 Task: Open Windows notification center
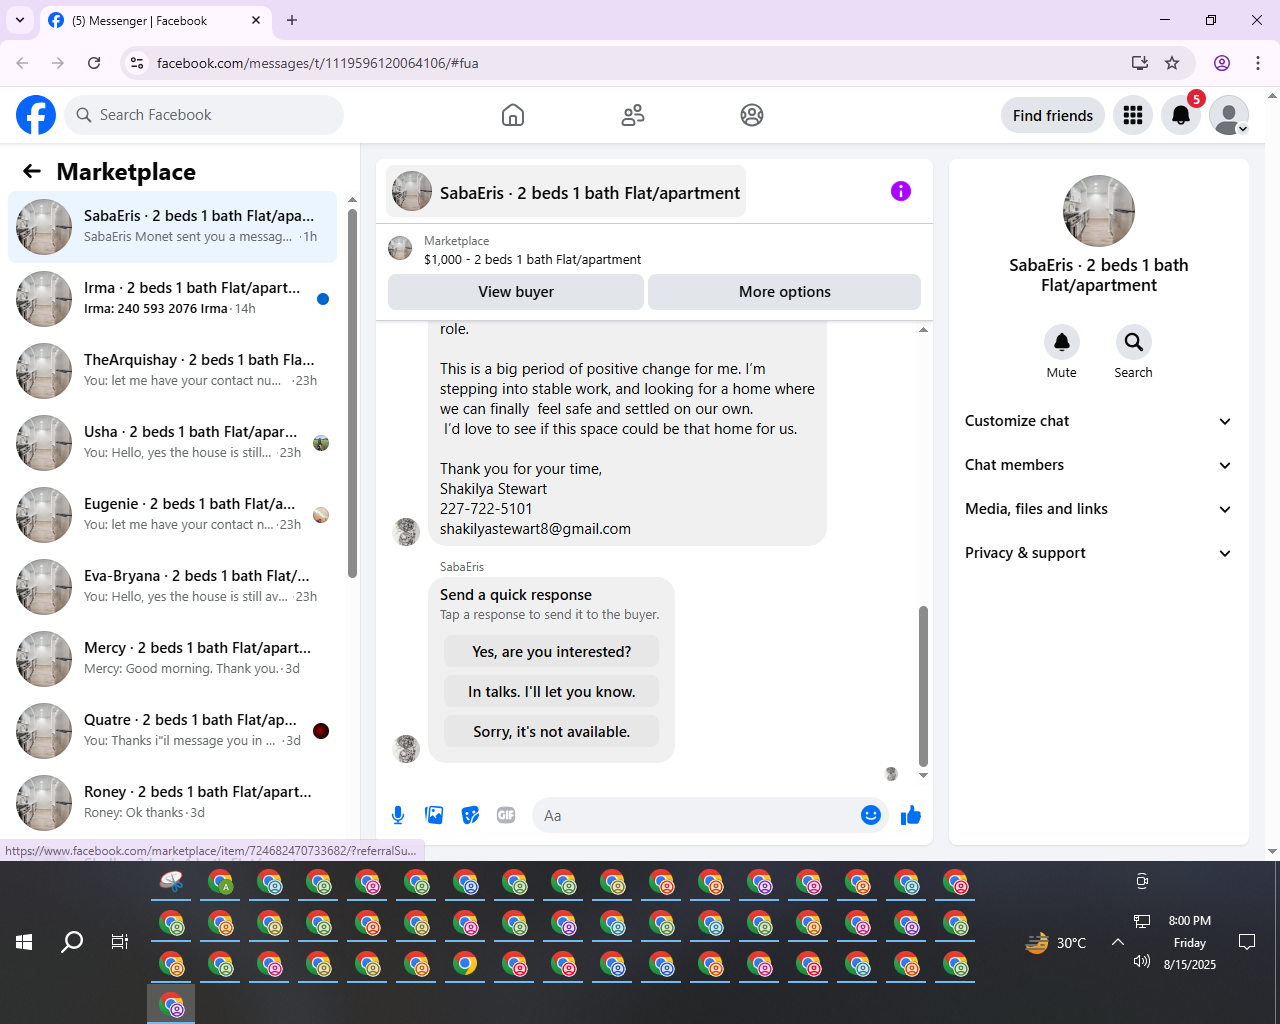click(x=1247, y=942)
